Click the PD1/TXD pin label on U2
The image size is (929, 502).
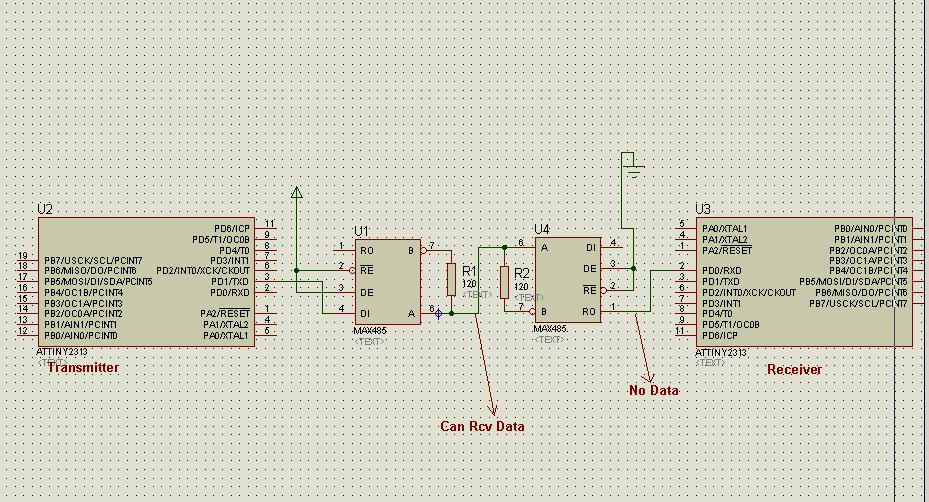[230, 282]
